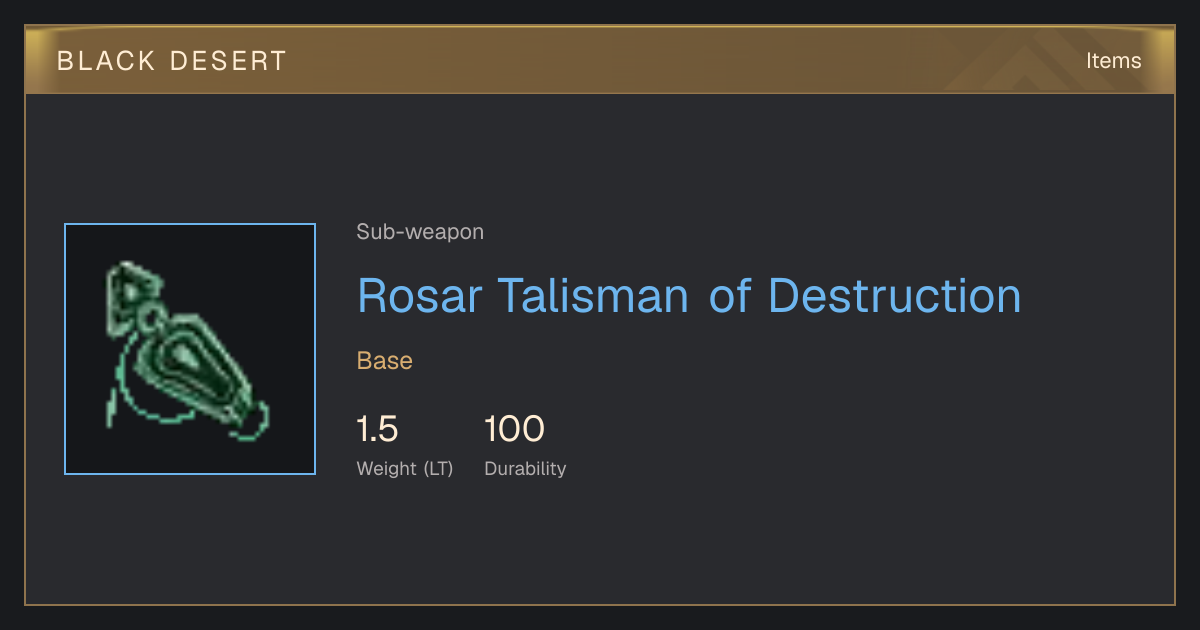Viewport: 1200px width, 630px height.
Task: Click the Weight (LT) label
Action: [x=405, y=469]
